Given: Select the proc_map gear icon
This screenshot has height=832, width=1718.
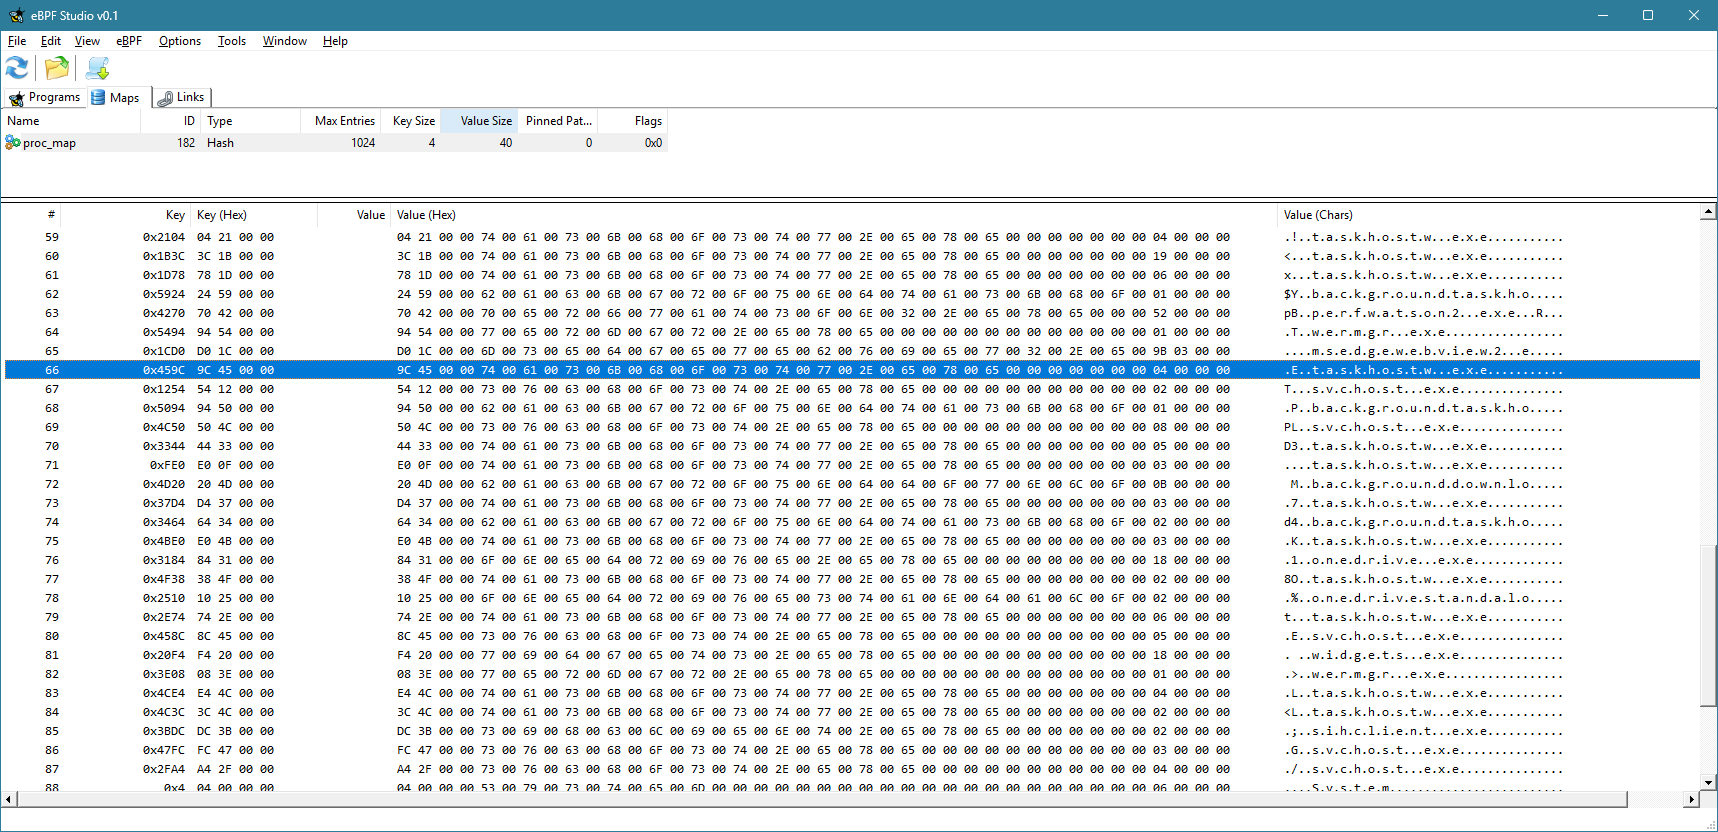Looking at the screenshot, I should pos(13,143).
